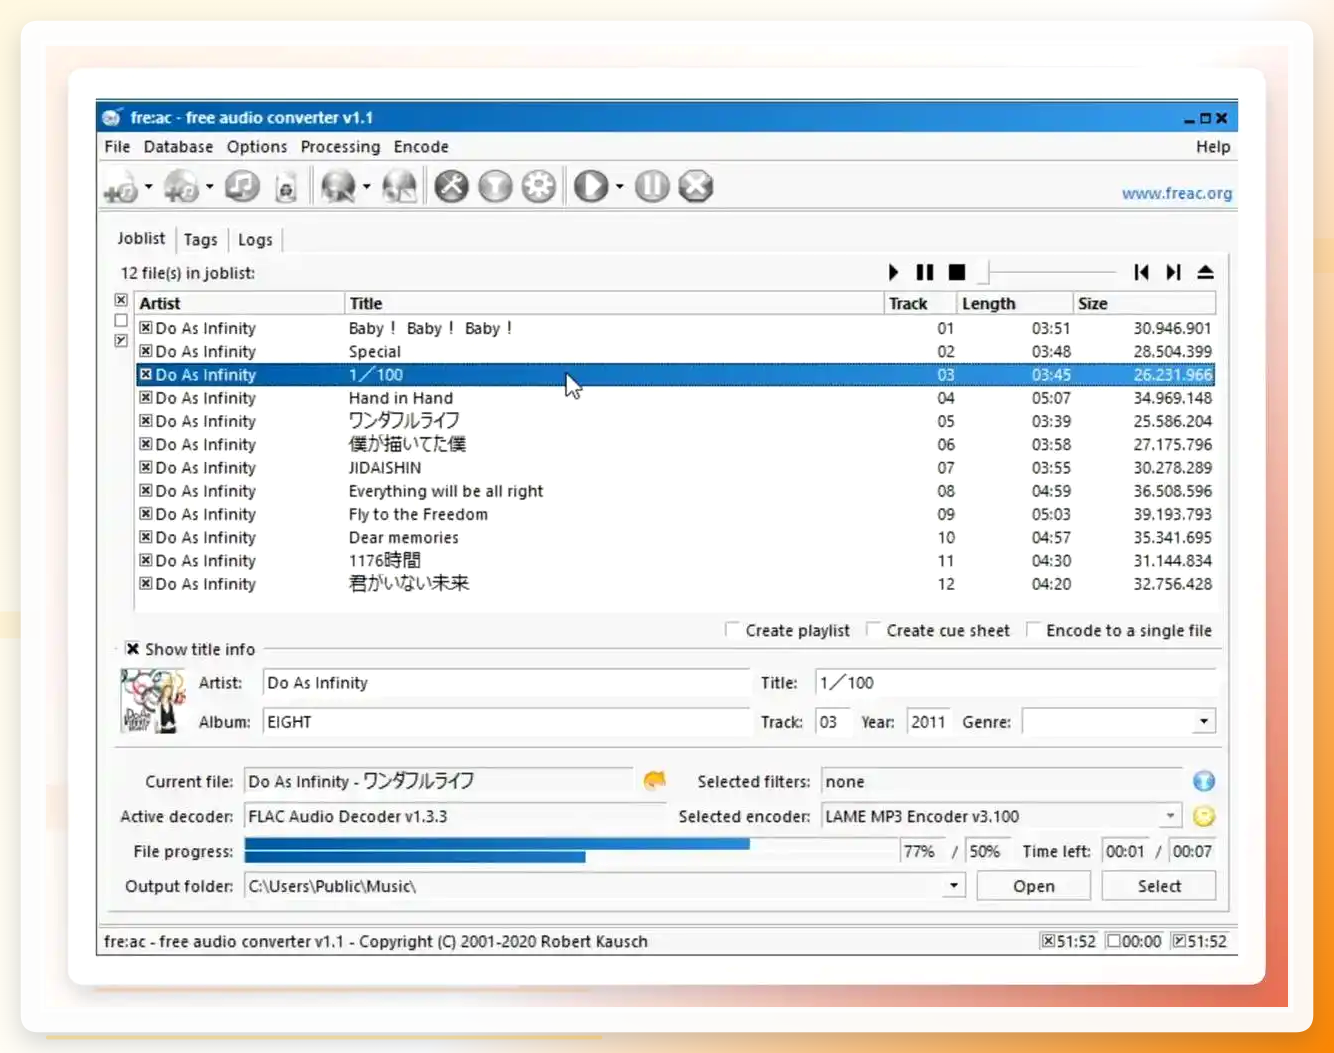The width and height of the screenshot is (1334, 1053).
Task: Click the Select output folder button
Action: coord(1159,886)
